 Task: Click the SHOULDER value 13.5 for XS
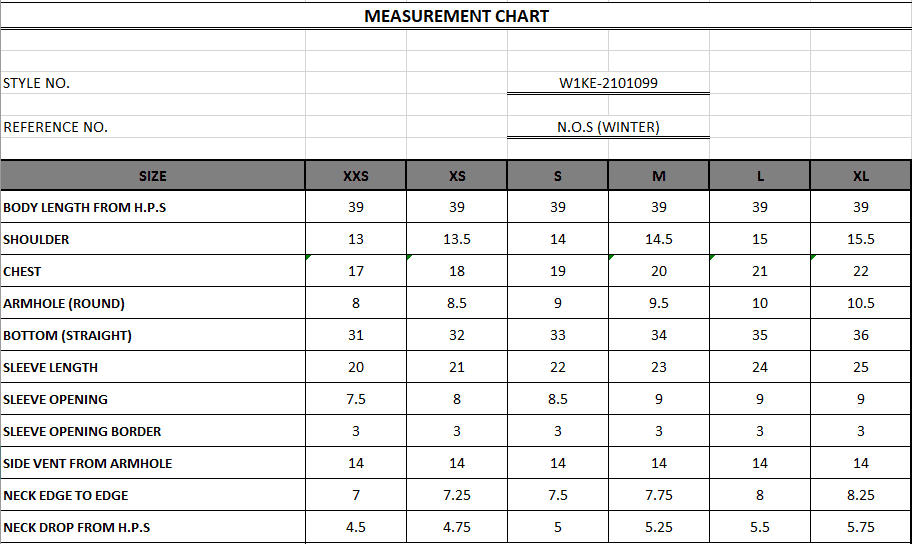coord(457,240)
